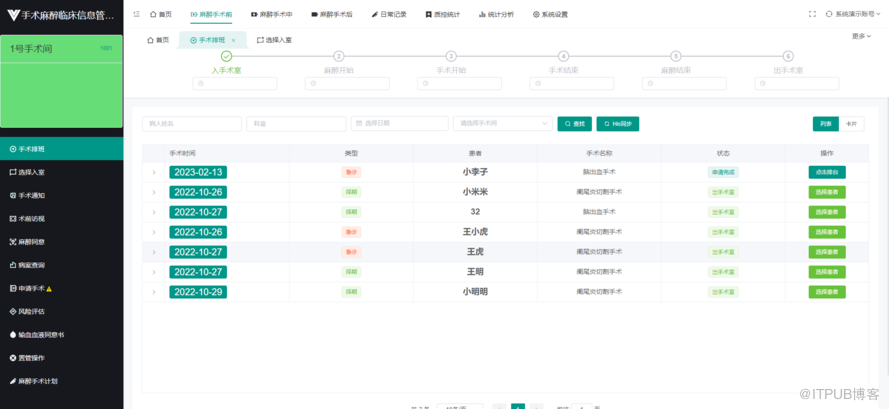Expand the 2022-10-29 surgery row

pos(154,292)
